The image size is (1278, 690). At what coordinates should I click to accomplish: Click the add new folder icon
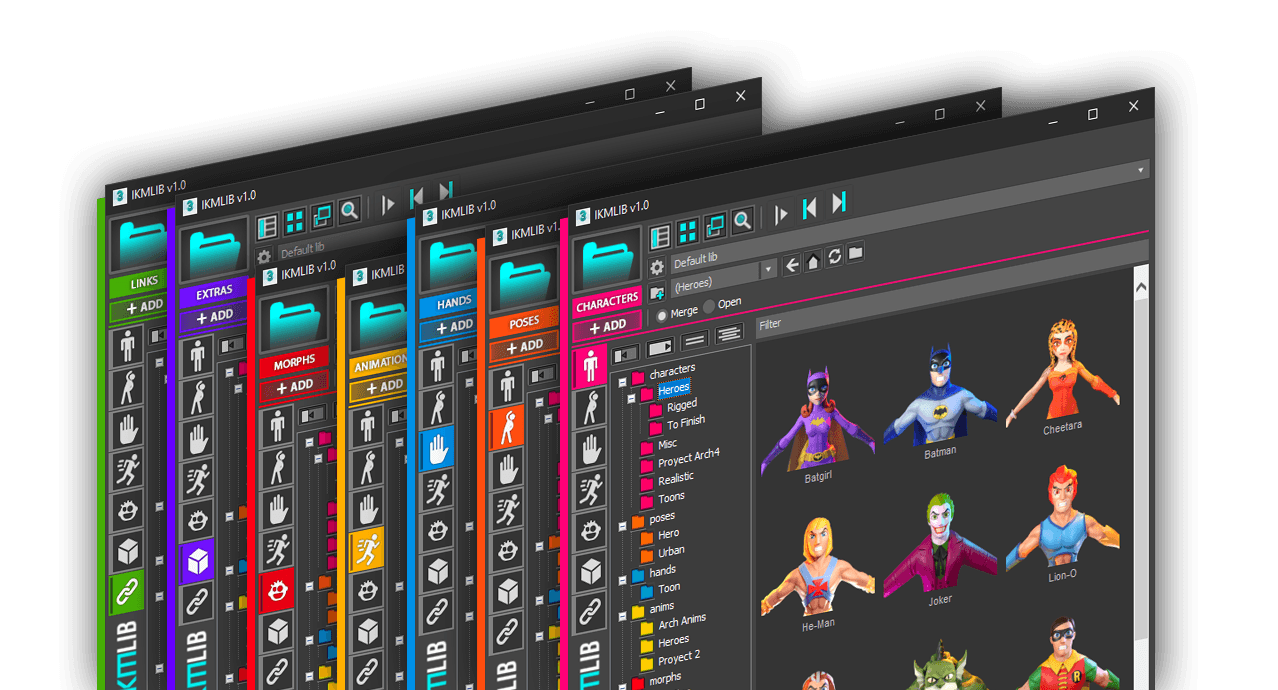[657, 293]
